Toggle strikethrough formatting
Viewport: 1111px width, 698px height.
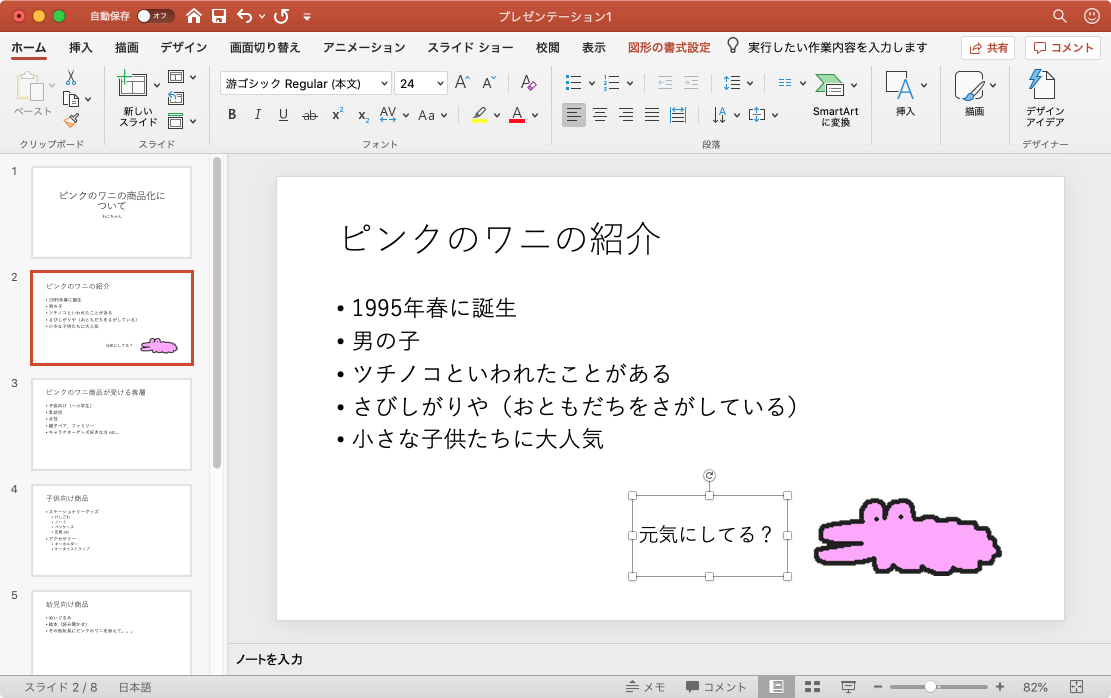(x=310, y=115)
